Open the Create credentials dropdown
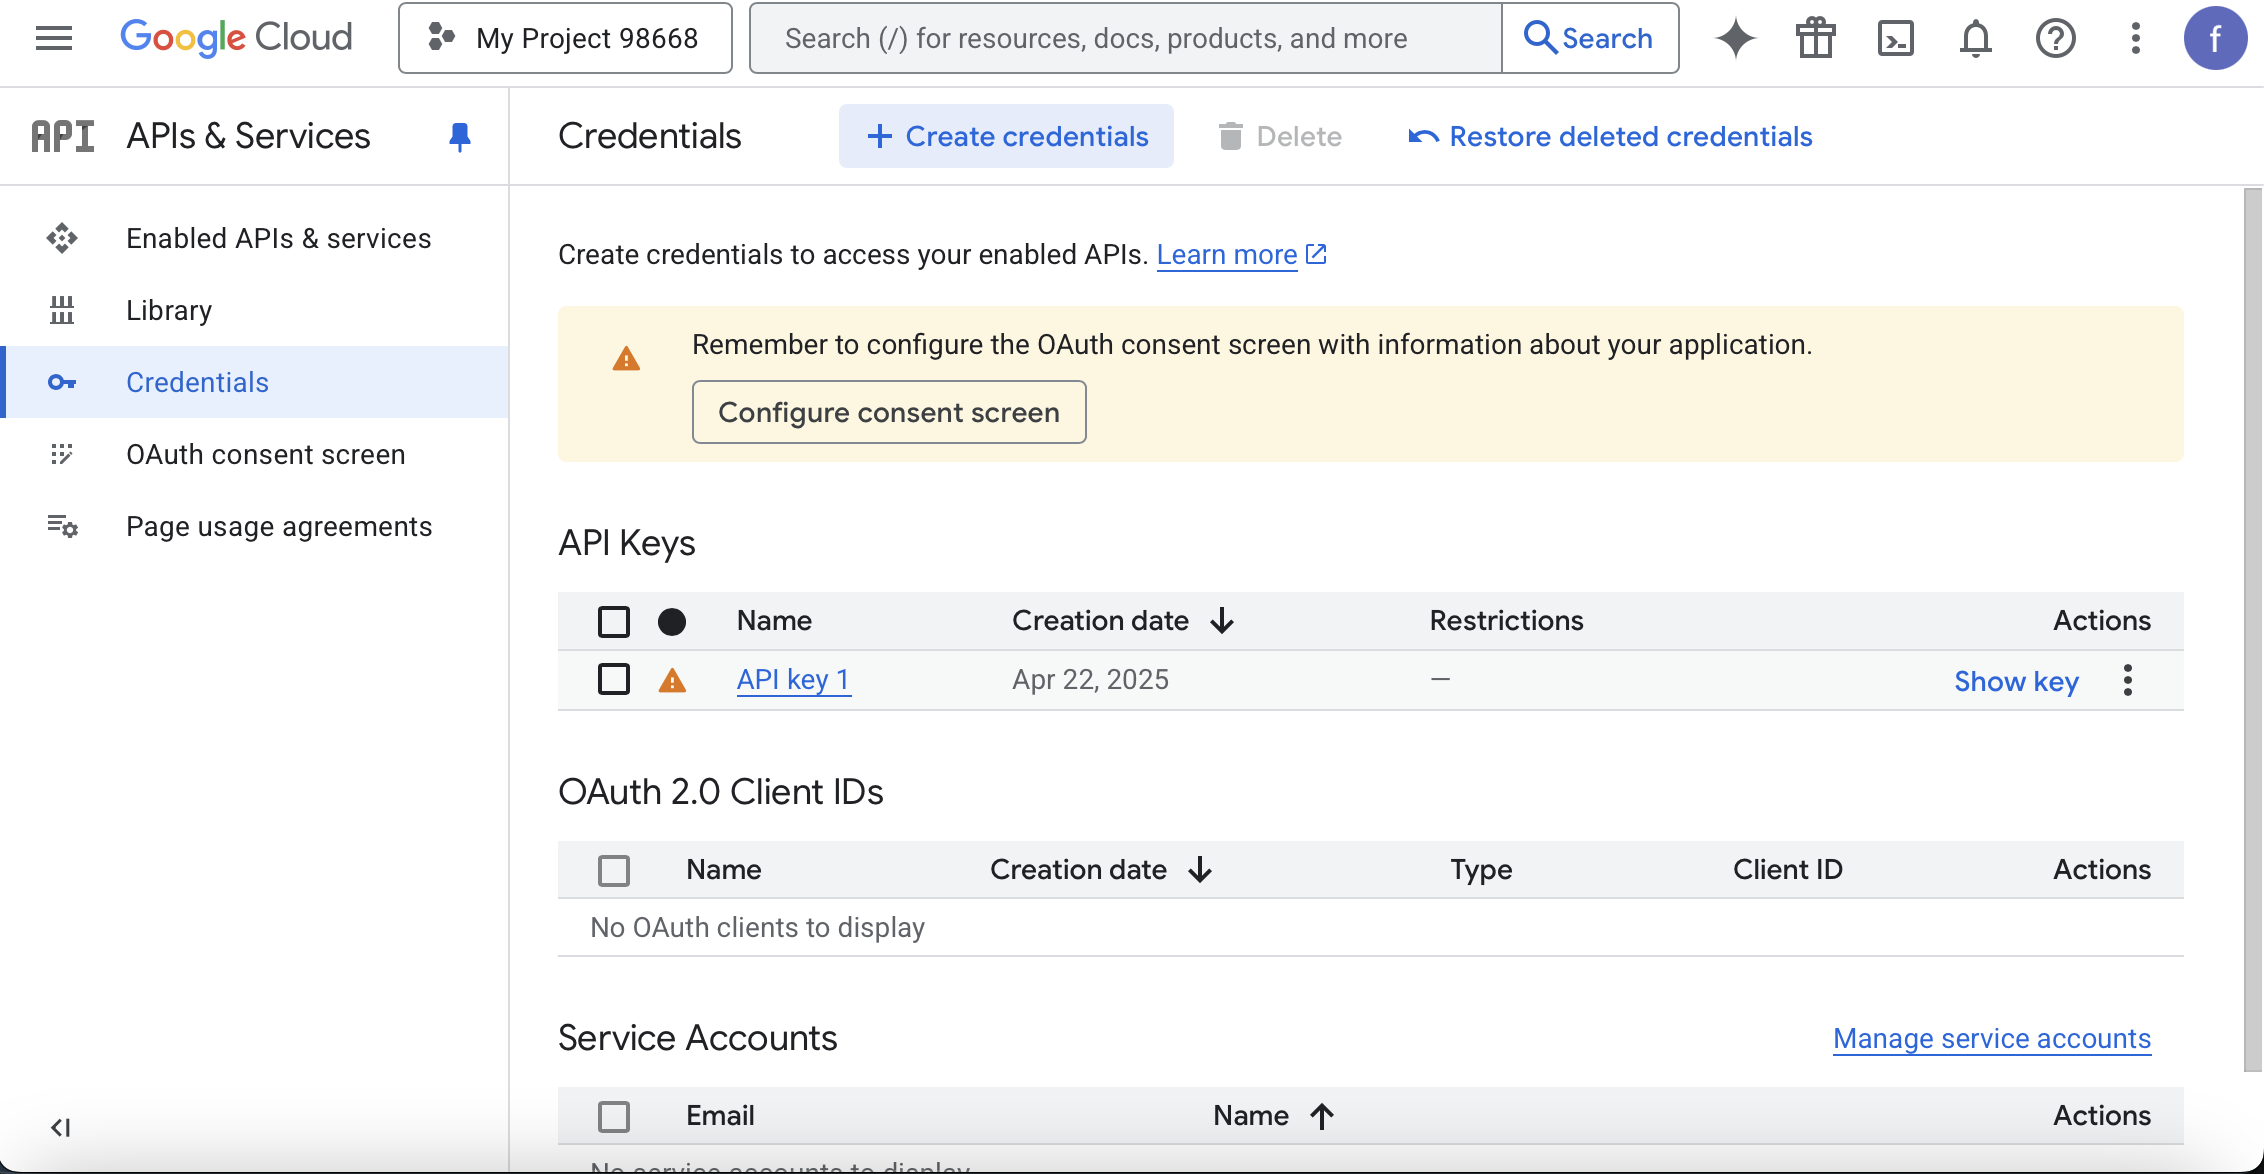This screenshot has height=1174, width=2264. tap(1006, 136)
